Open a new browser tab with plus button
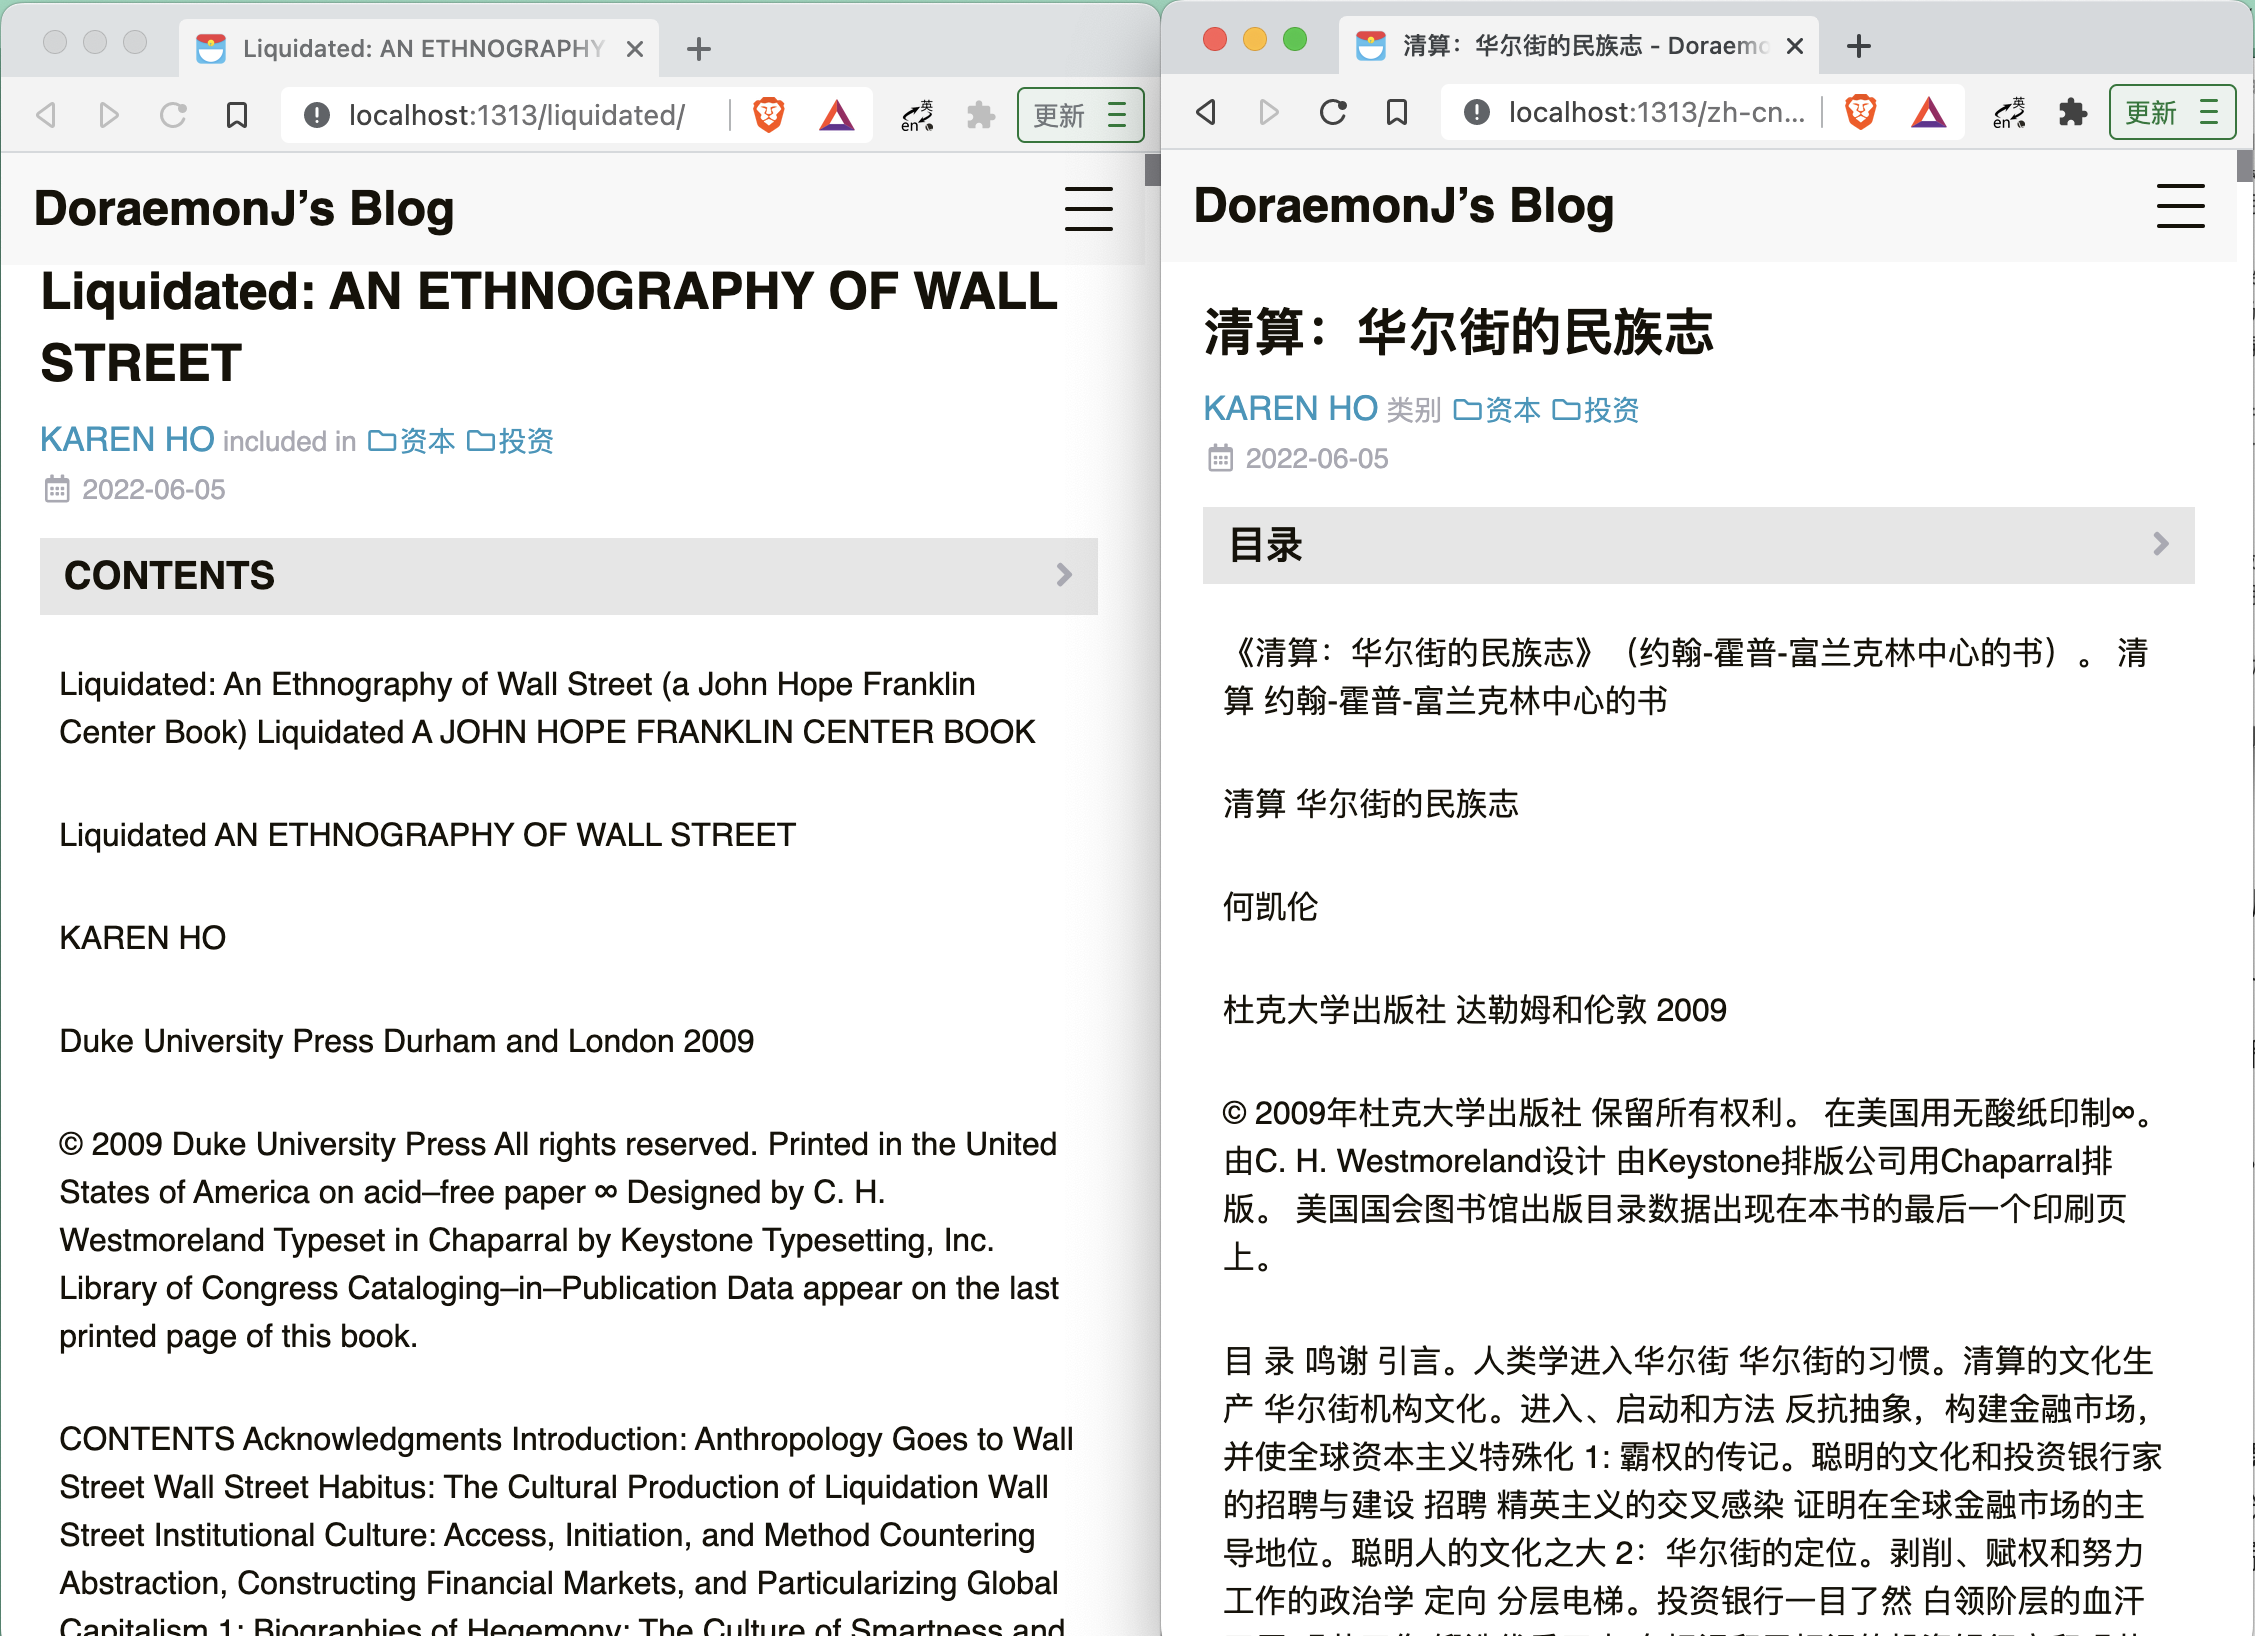This screenshot has height=1636, width=2255. click(x=699, y=48)
